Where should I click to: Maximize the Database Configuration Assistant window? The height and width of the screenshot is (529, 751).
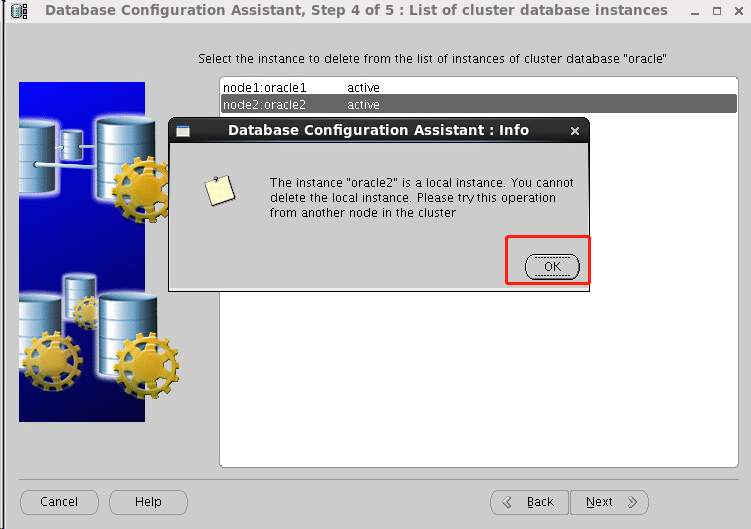point(717,11)
